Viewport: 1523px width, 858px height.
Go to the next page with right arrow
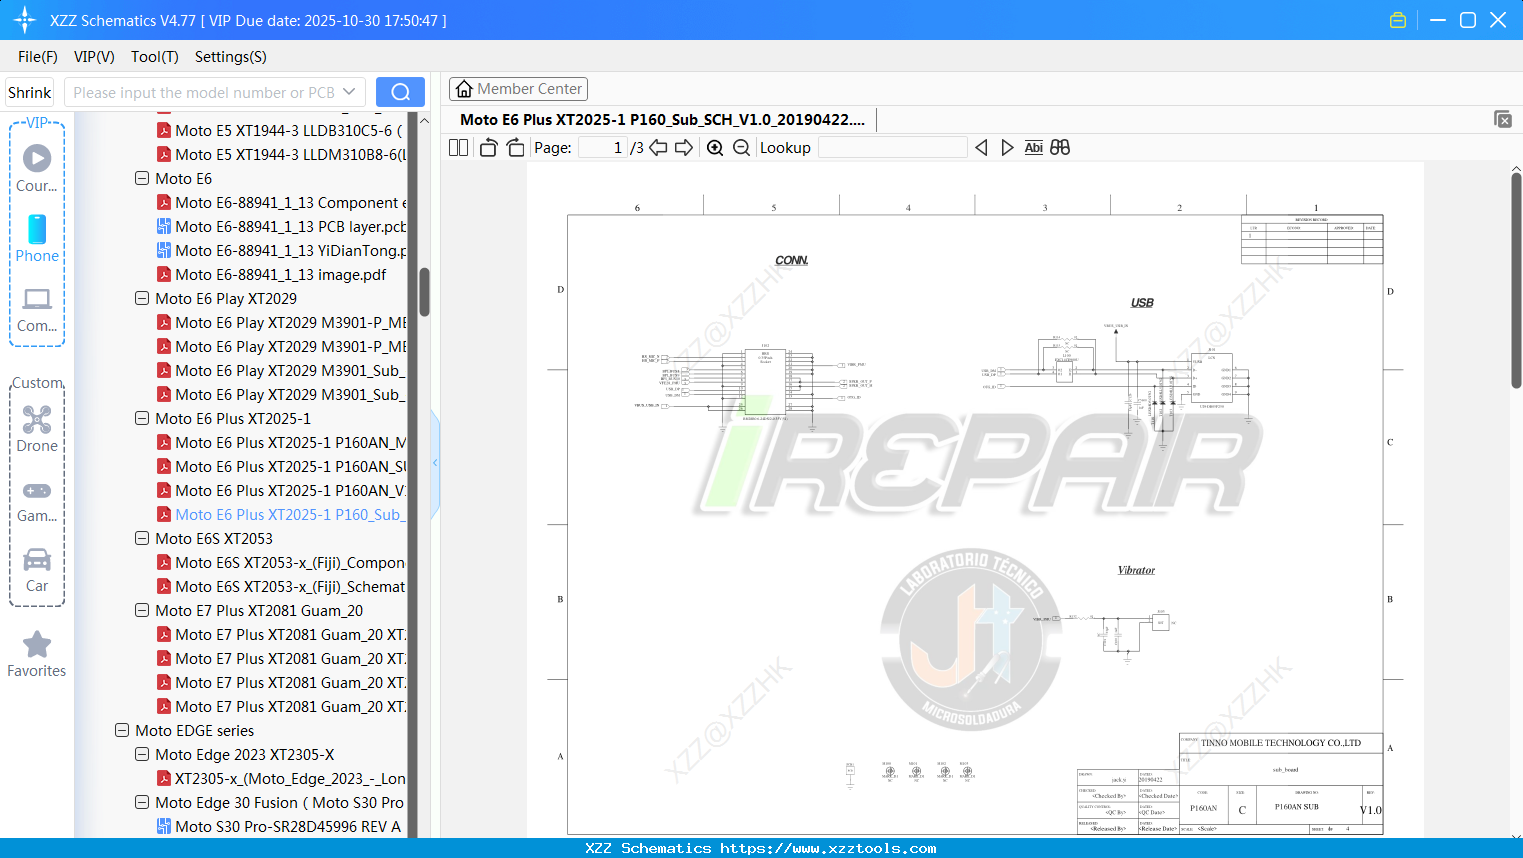[684, 148]
